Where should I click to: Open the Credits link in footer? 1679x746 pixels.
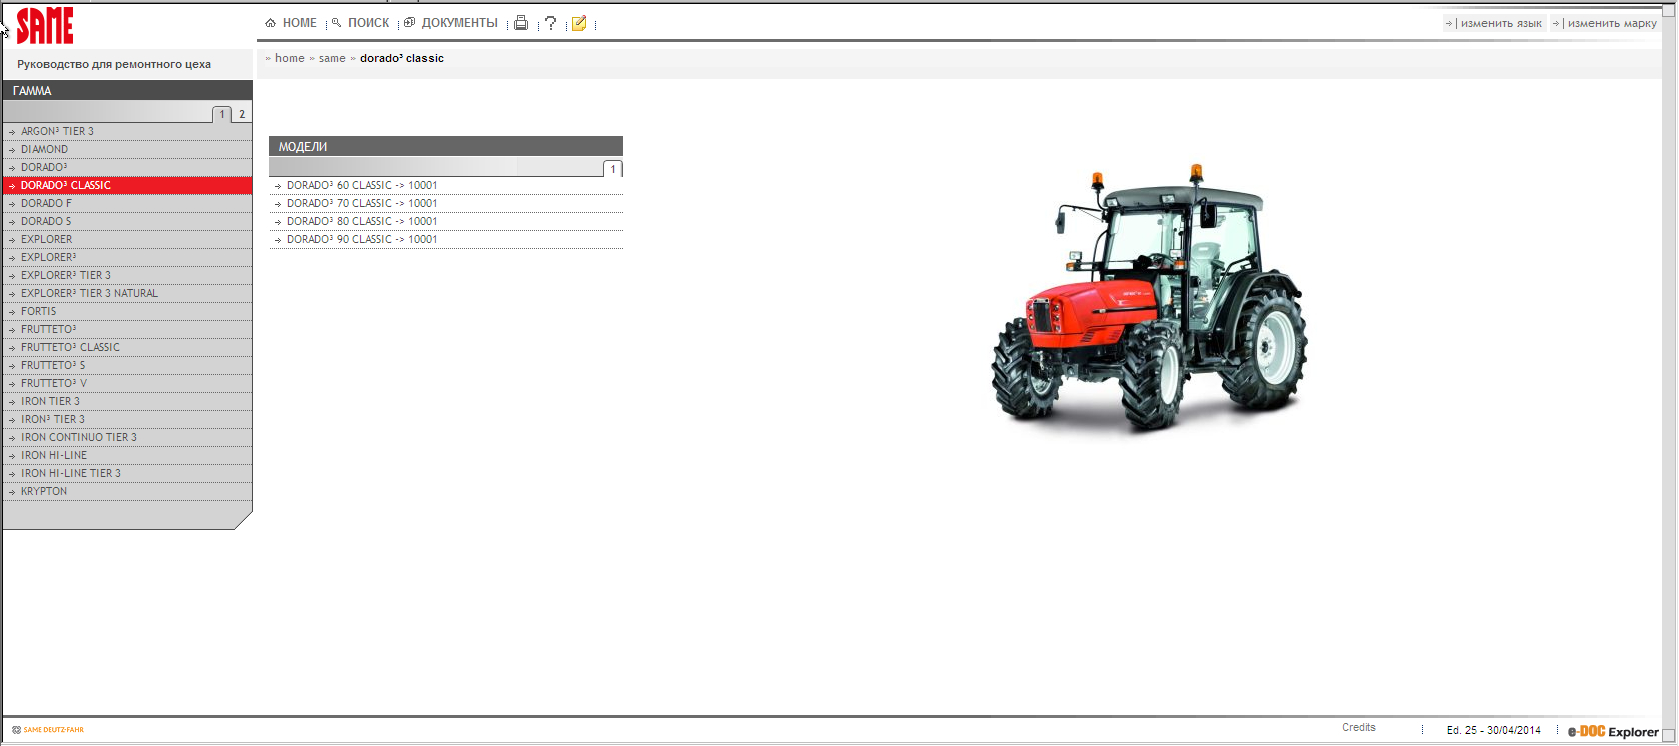(x=1358, y=728)
